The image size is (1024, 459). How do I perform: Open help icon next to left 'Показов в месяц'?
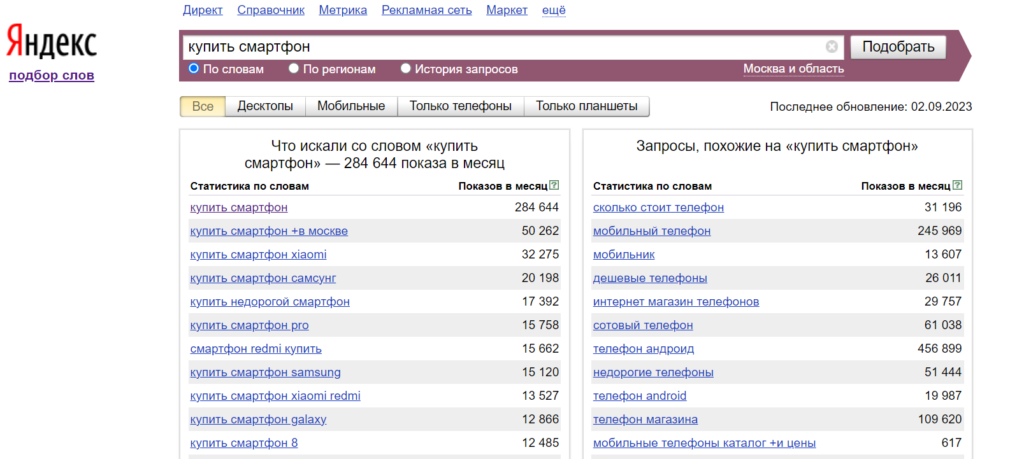(554, 186)
